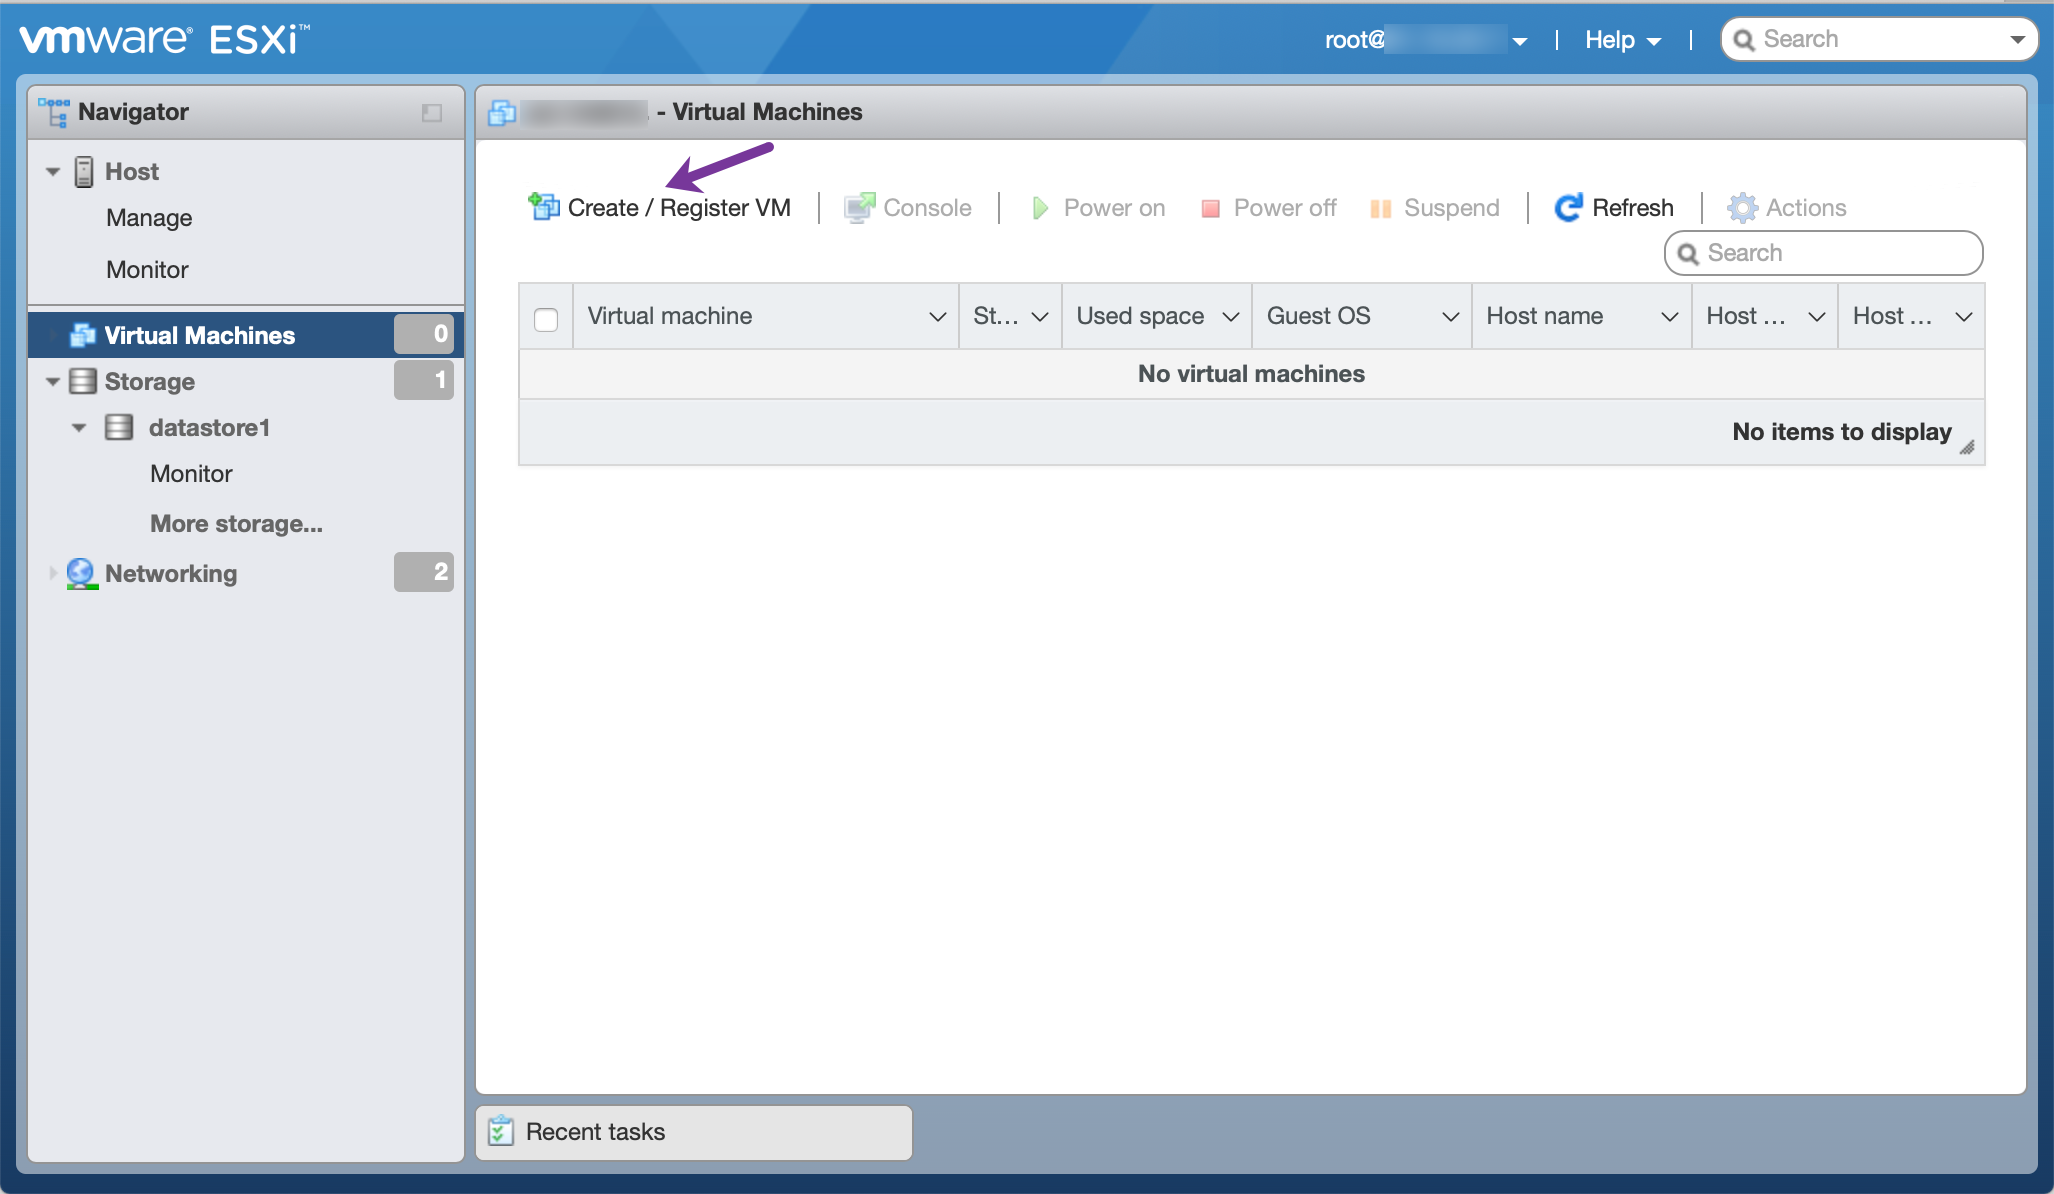Image resolution: width=2054 pixels, height=1194 pixels.
Task: Click the Console monitor icon
Action: click(x=858, y=207)
